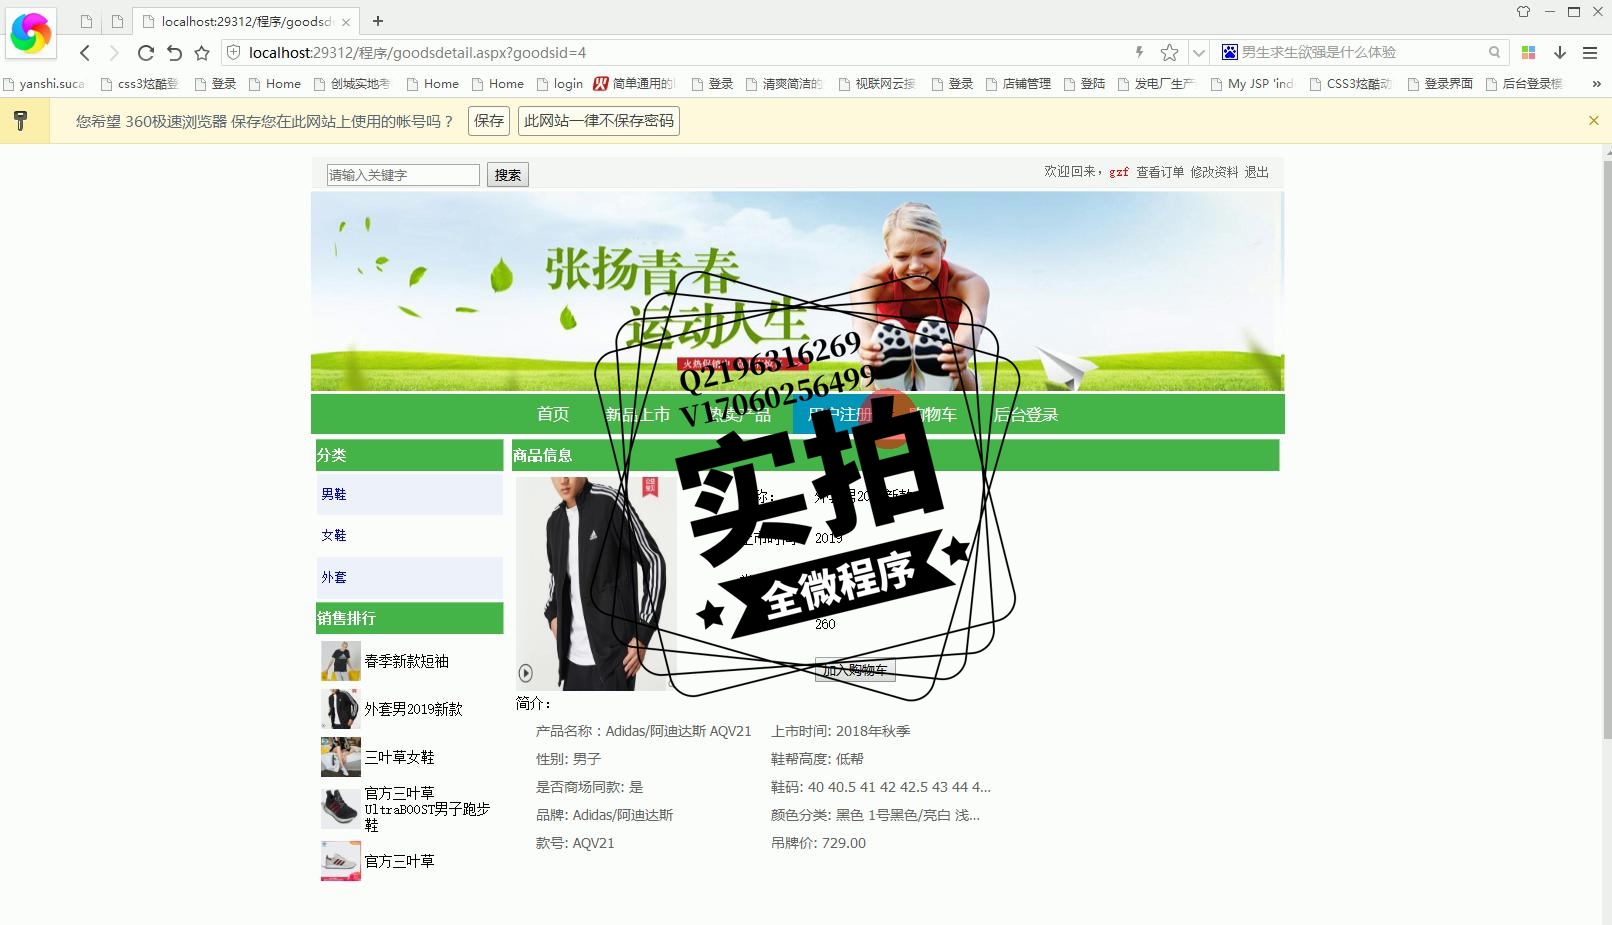The image size is (1612, 925).
Task: Click the browser back arrow
Action: pyautogui.click(x=85, y=53)
